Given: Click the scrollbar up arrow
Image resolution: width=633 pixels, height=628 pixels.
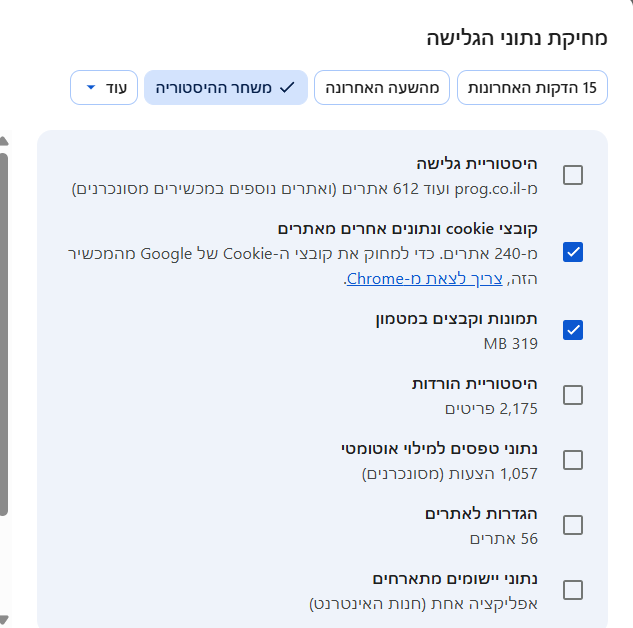Looking at the screenshot, I should click(x=4, y=141).
